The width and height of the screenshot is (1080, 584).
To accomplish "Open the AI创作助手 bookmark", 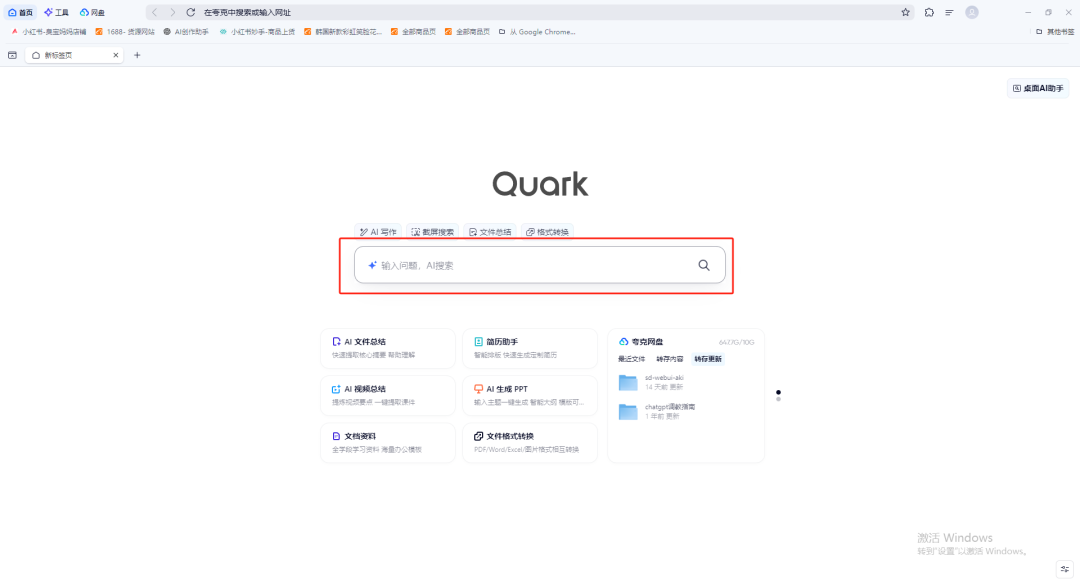I will click(186, 32).
